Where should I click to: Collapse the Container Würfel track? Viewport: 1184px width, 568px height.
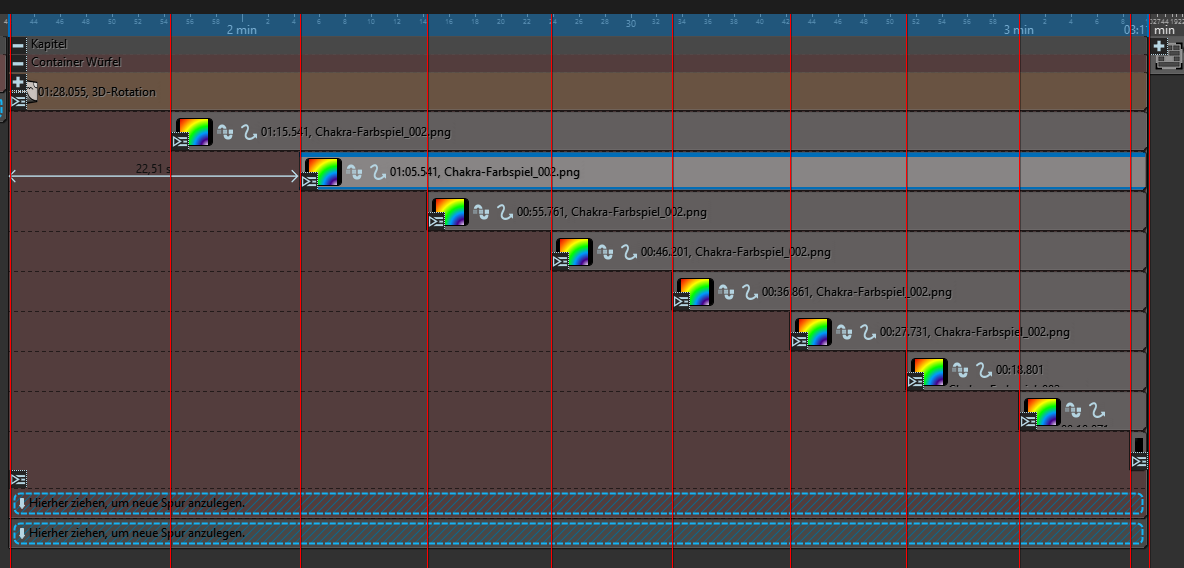tap(18, 62)
